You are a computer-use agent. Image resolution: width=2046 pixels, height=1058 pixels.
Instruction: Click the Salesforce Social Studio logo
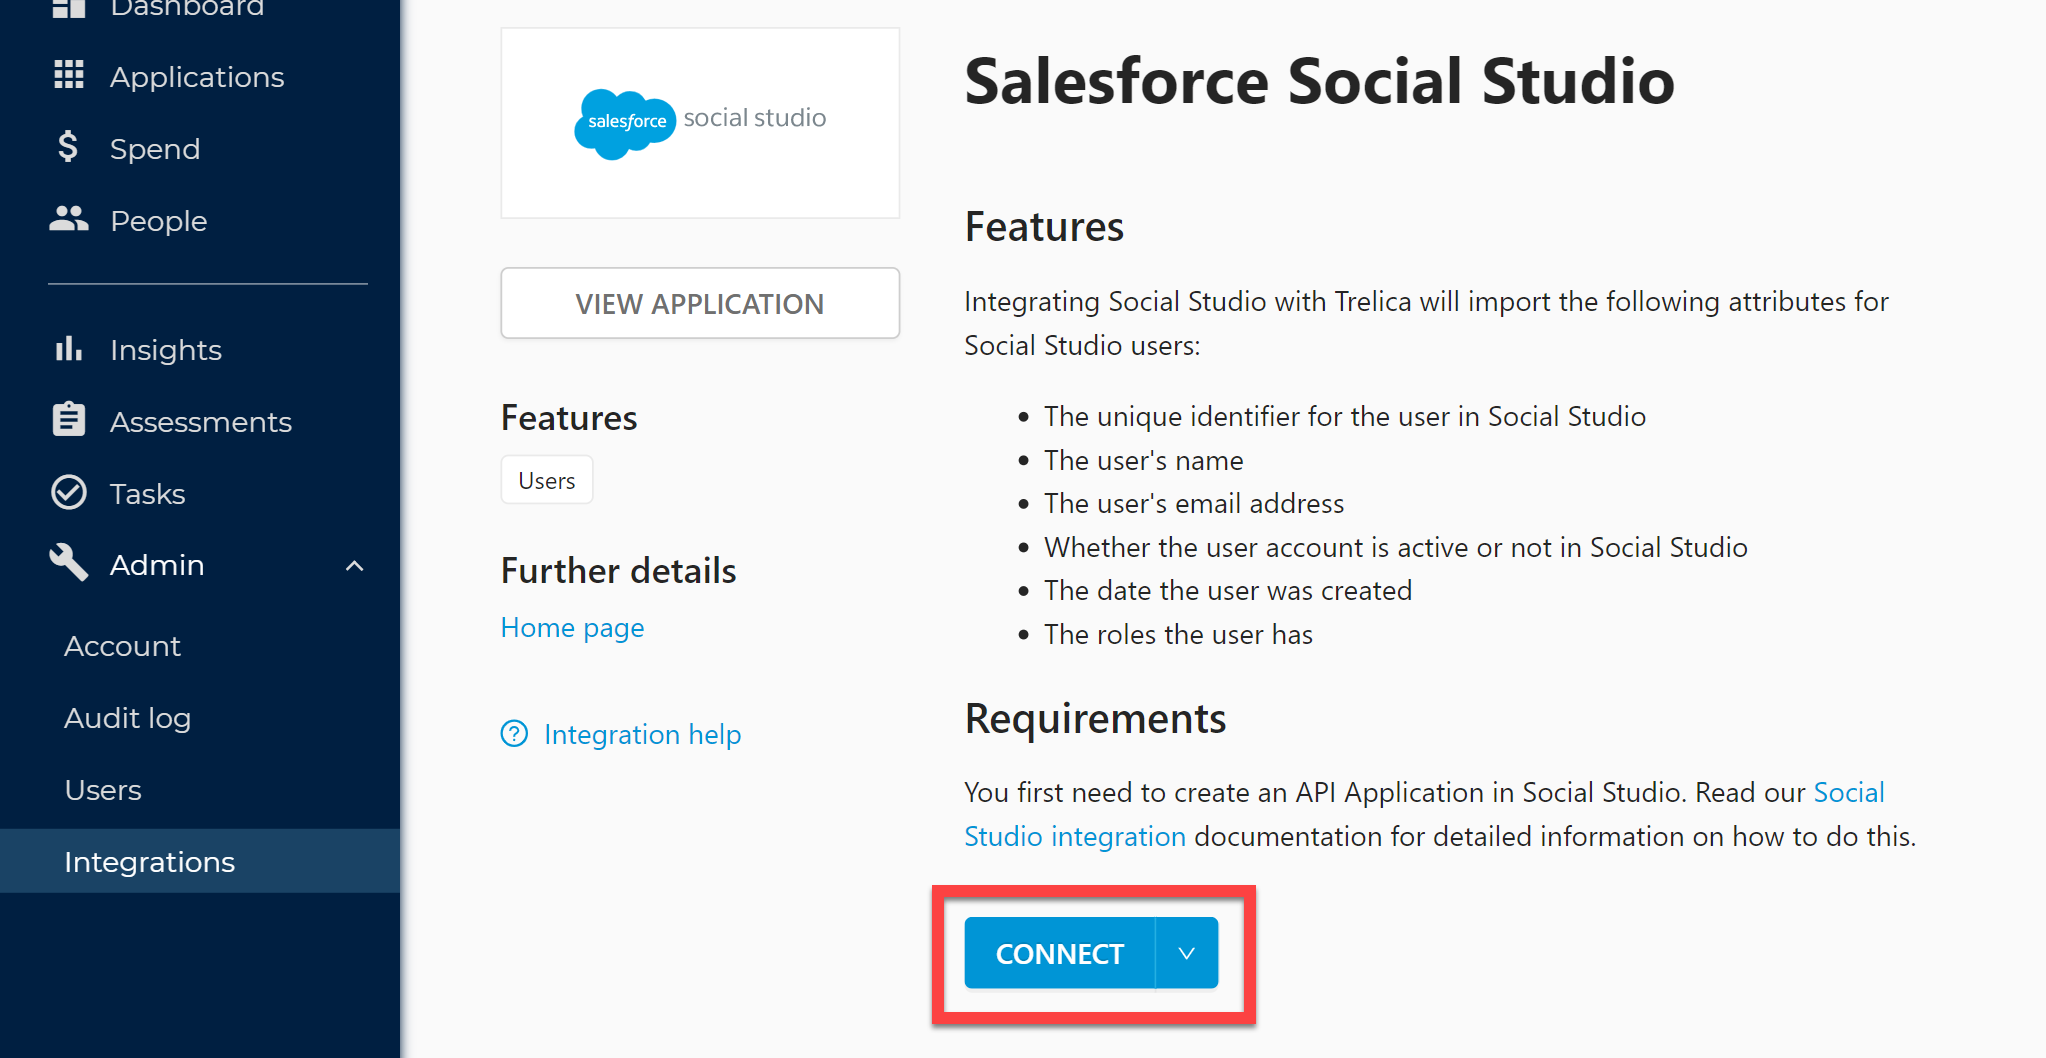(x=700, y=123)
